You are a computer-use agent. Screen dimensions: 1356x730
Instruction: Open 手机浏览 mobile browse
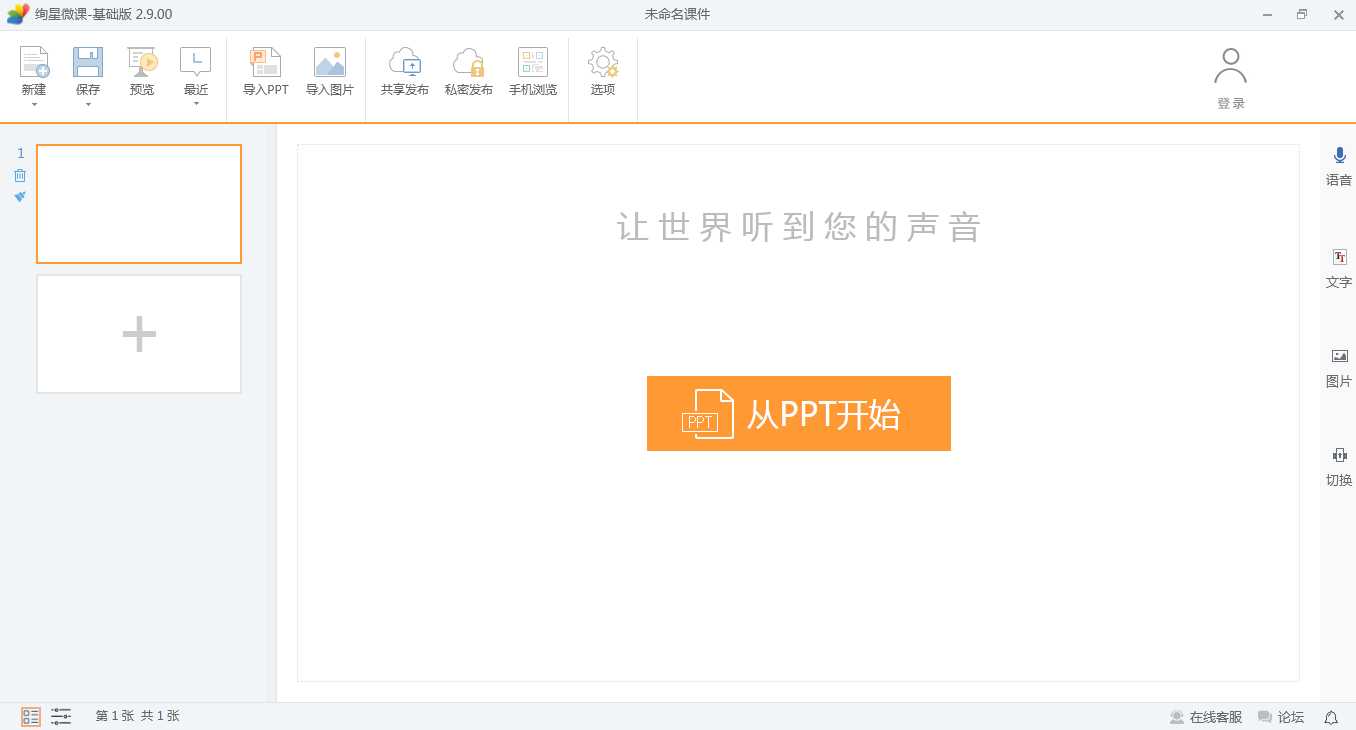pos(533,71)
